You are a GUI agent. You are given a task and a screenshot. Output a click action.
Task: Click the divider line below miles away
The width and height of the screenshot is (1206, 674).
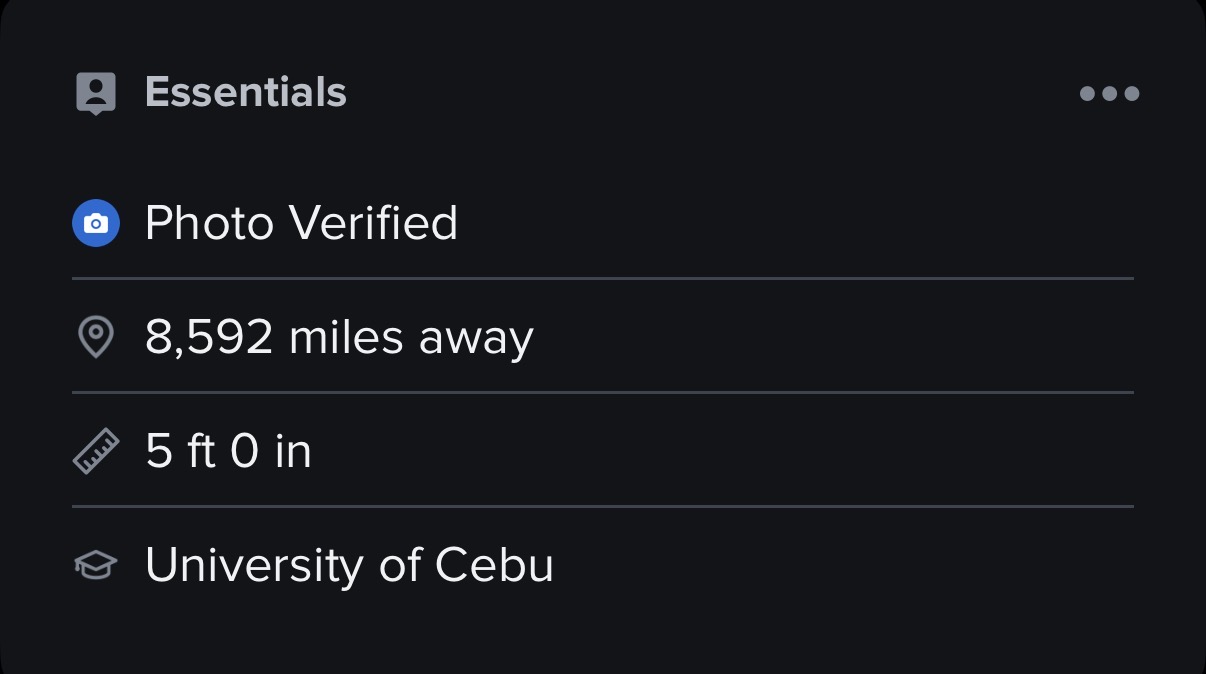pos(603,392)
